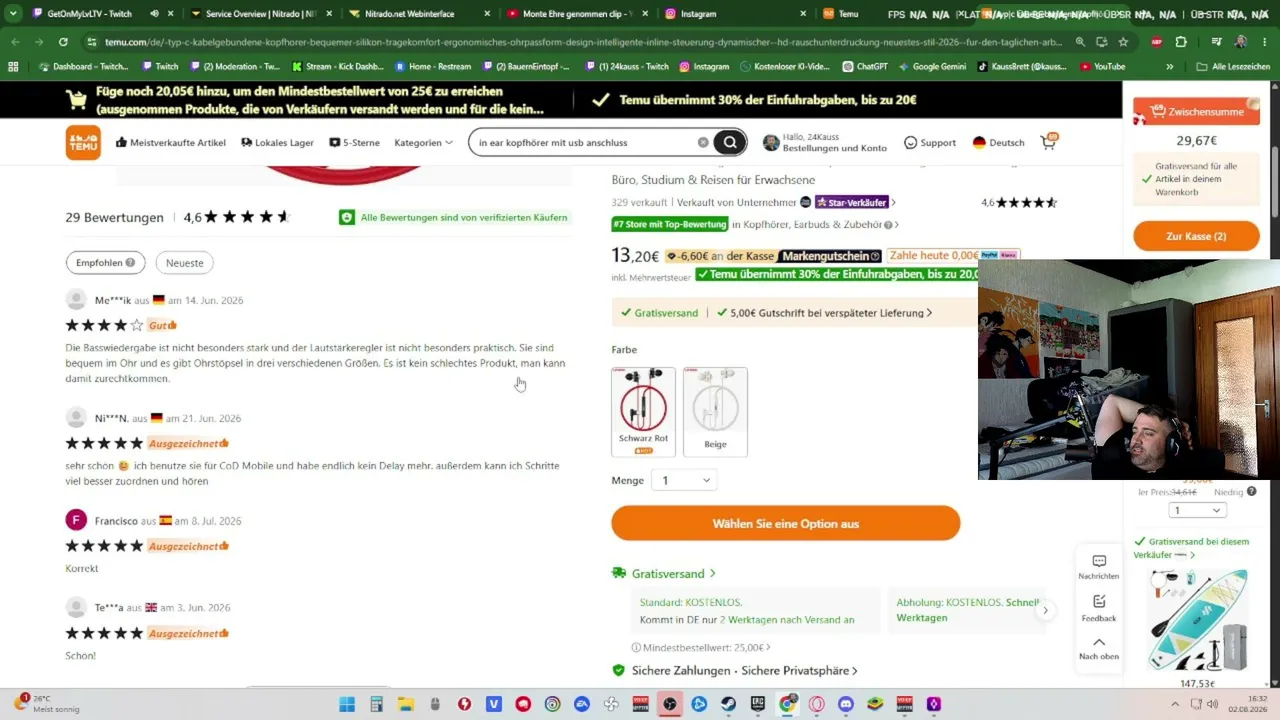The width and height of the screenshot is (1280, 720).
Task: Choose the Schwarz Rot color option
Action: 643,412
